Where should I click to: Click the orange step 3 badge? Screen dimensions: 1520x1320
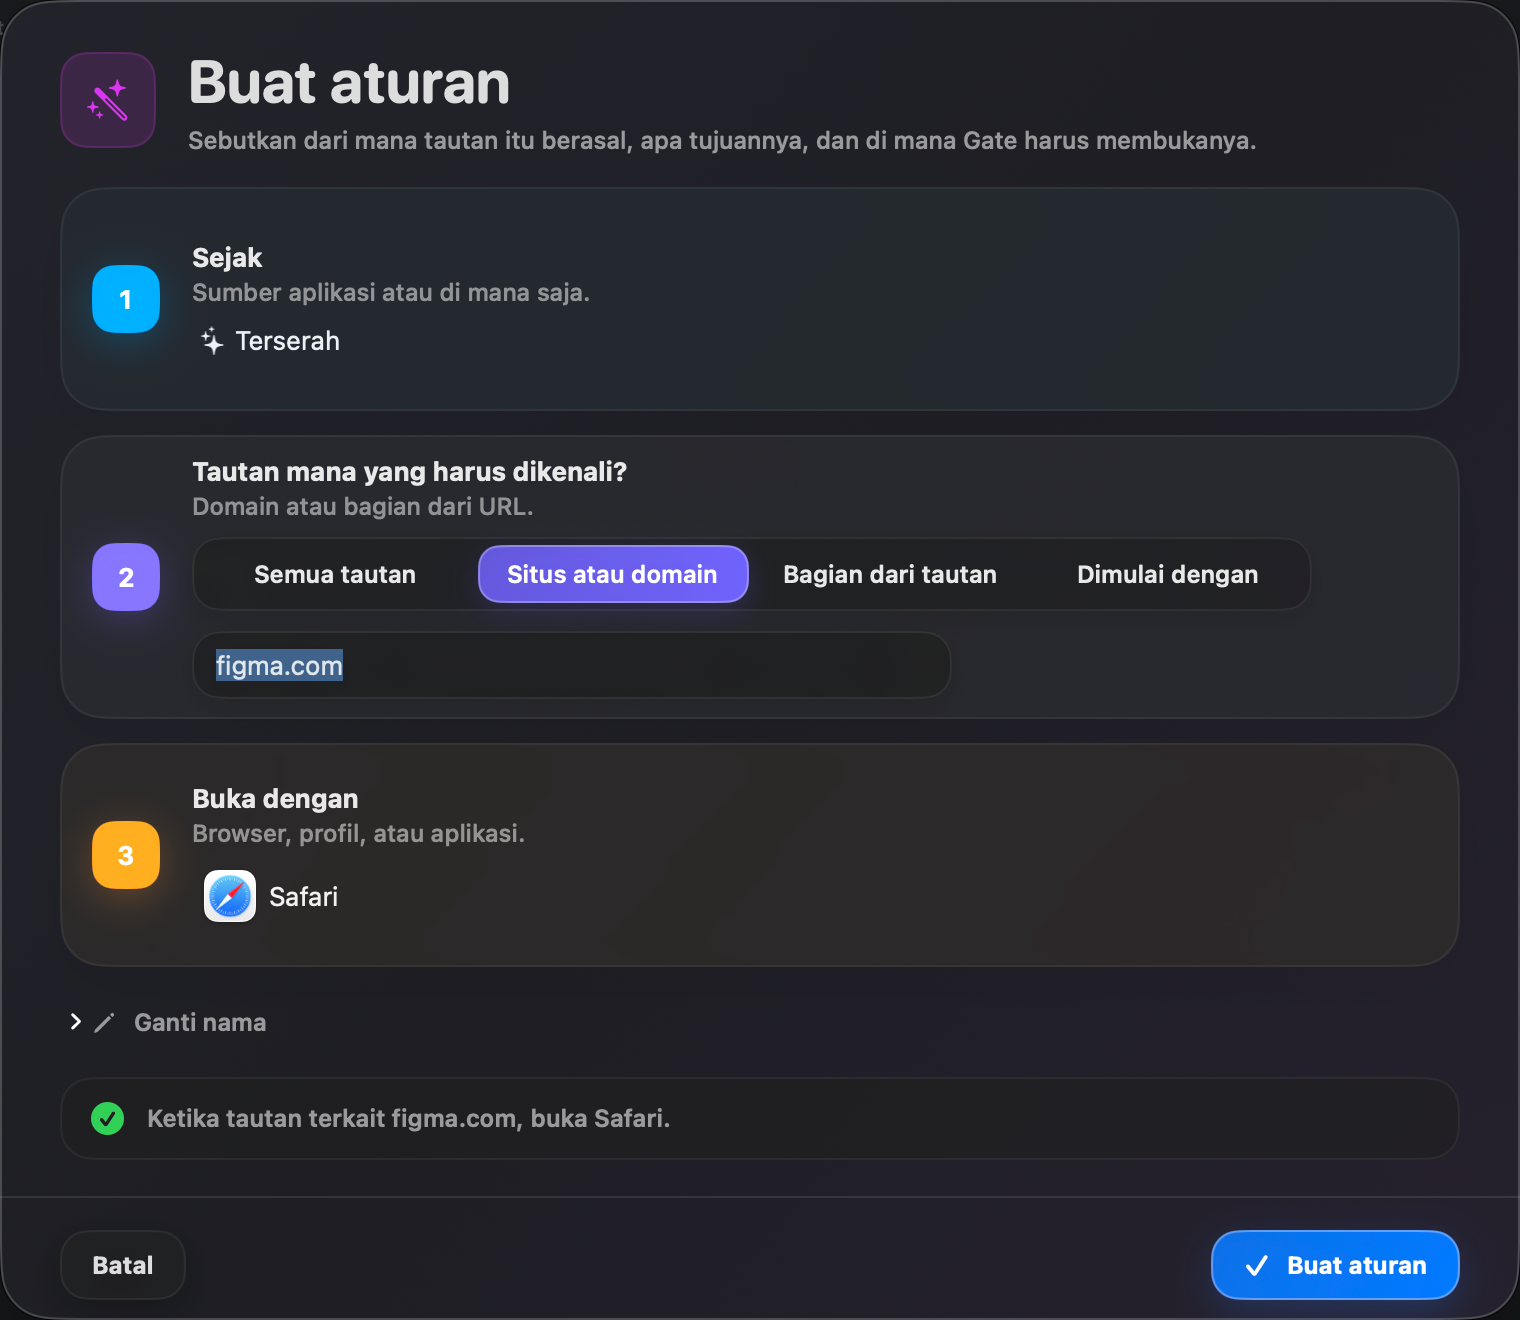pyautogui.click(x=126, y=855)
